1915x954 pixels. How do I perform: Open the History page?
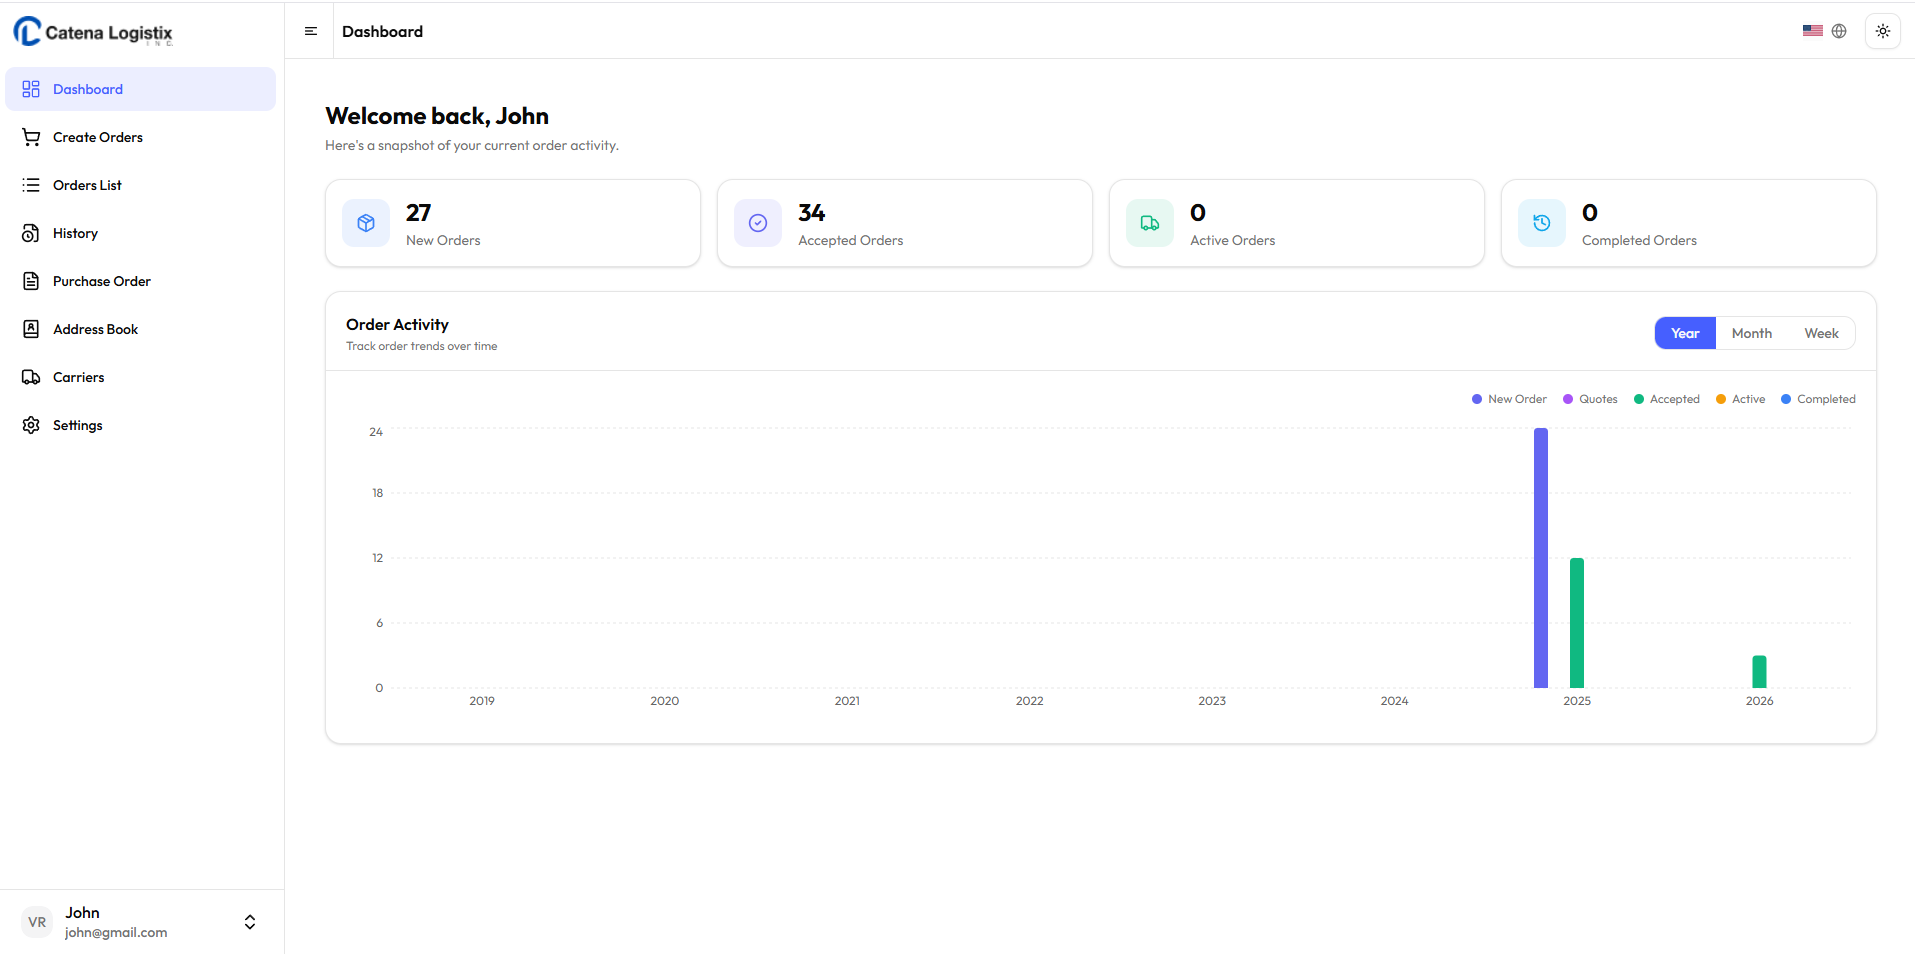(141, 233)
